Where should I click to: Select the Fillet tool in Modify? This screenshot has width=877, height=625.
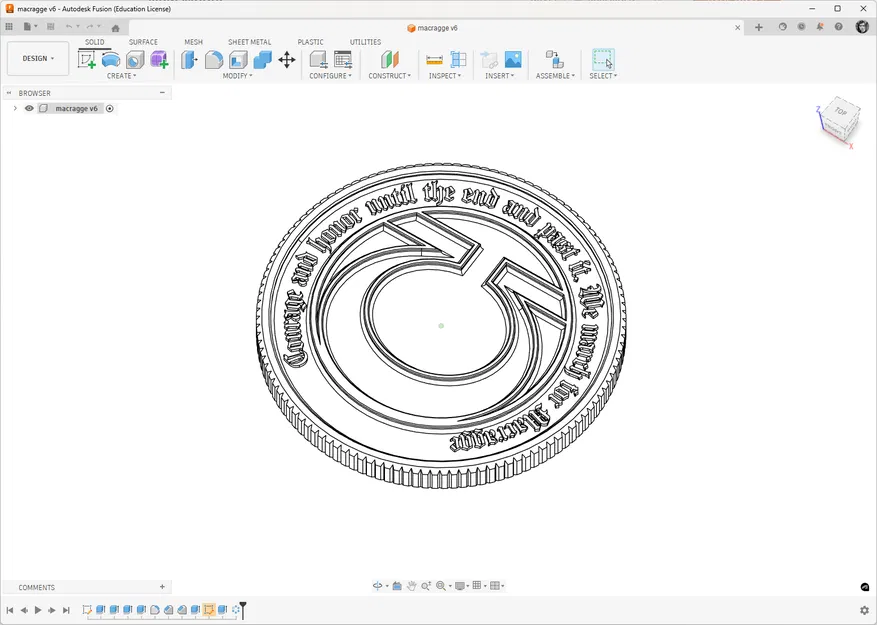coord(214,59)
